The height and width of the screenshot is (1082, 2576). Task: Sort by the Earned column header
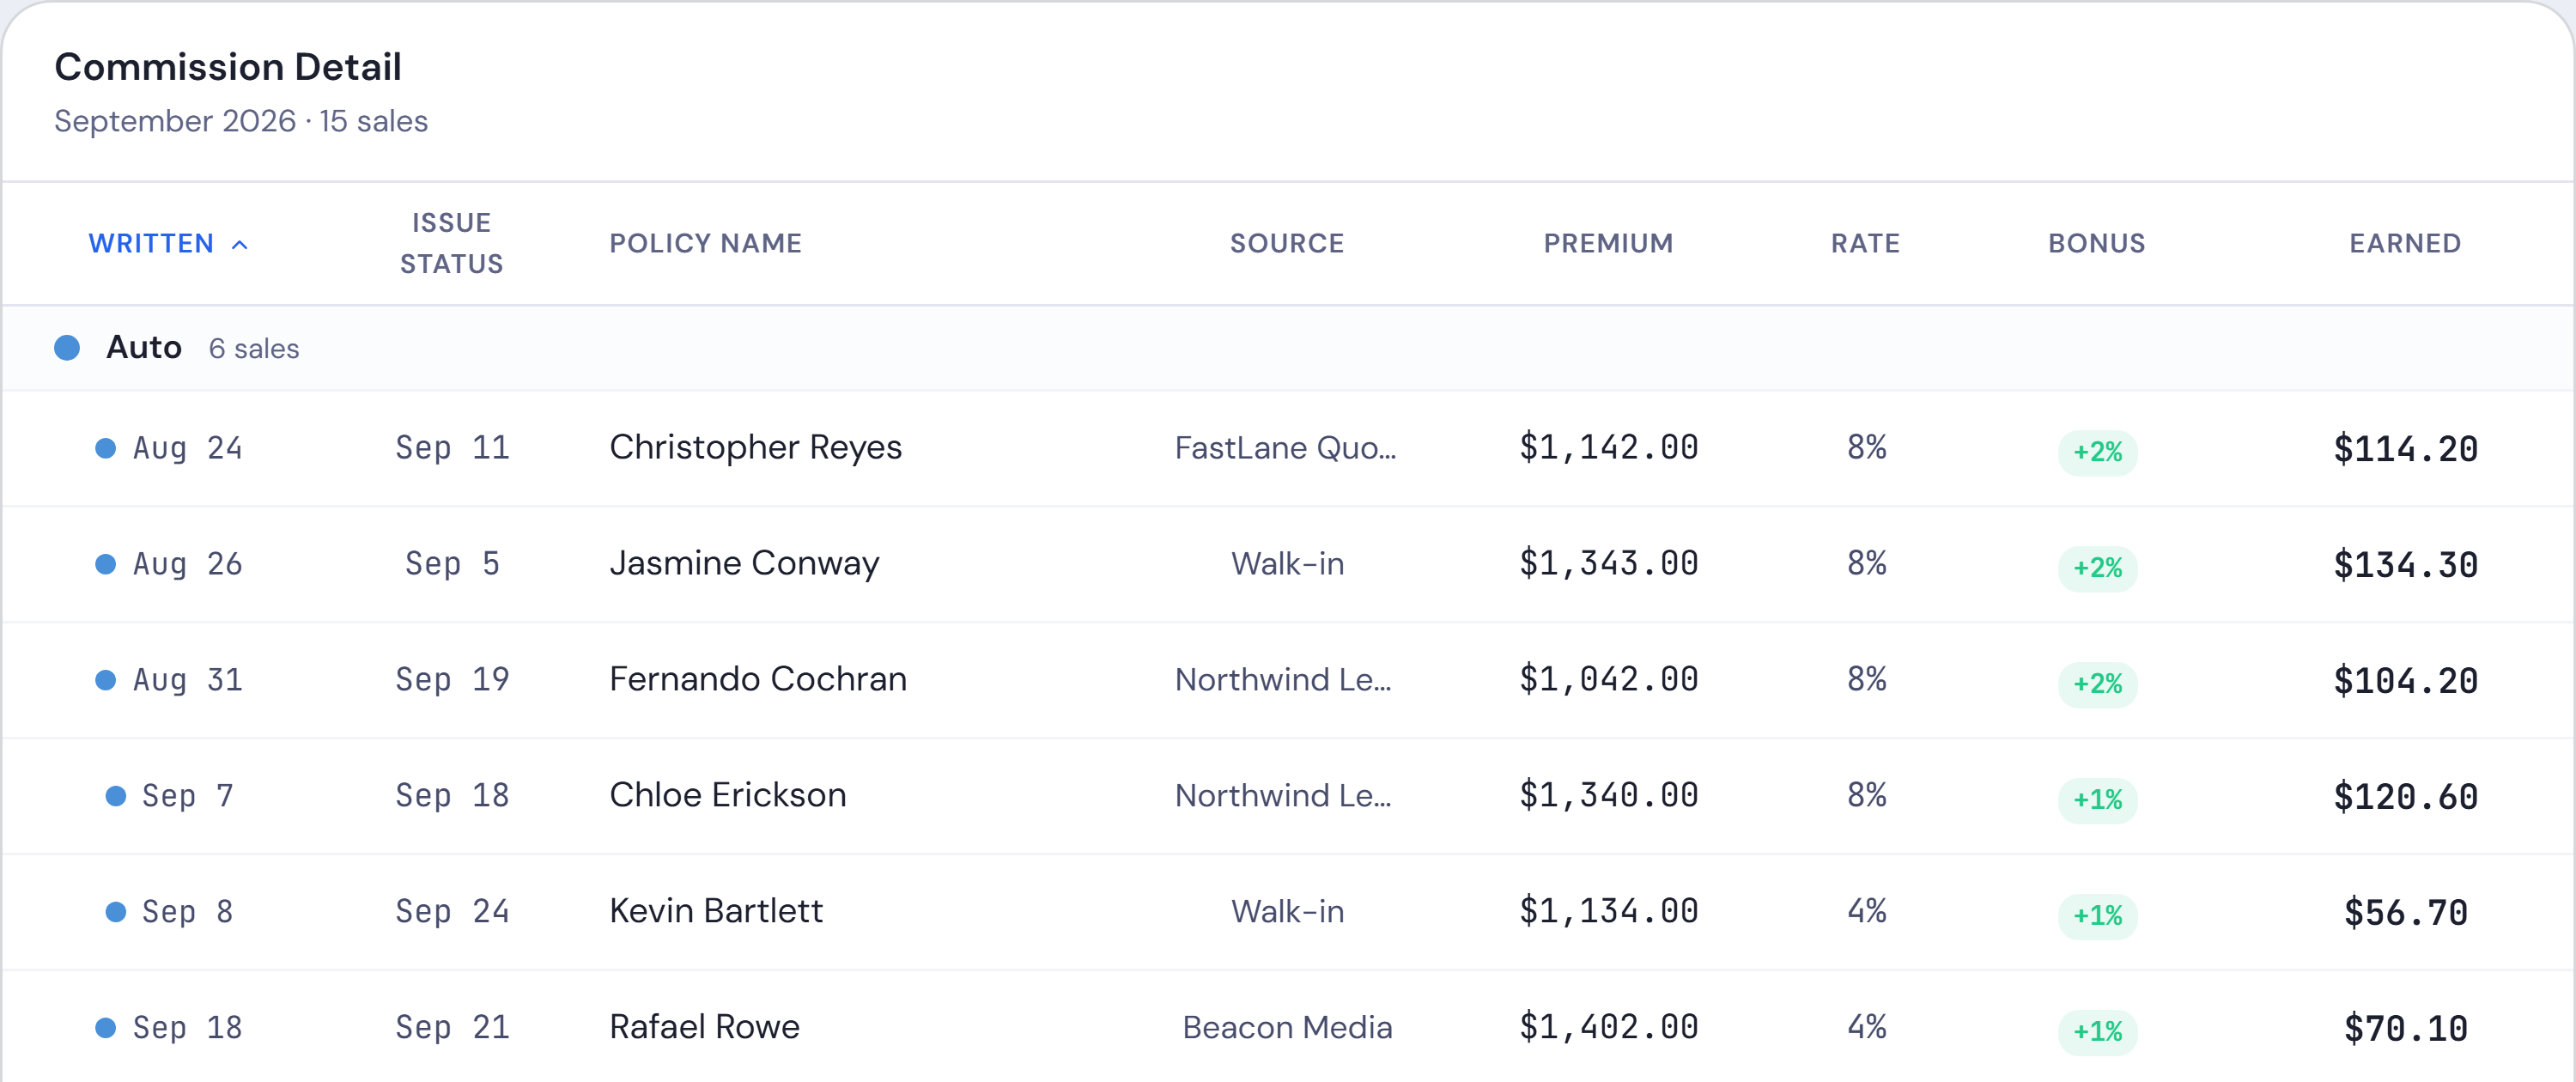(2405, 243)
